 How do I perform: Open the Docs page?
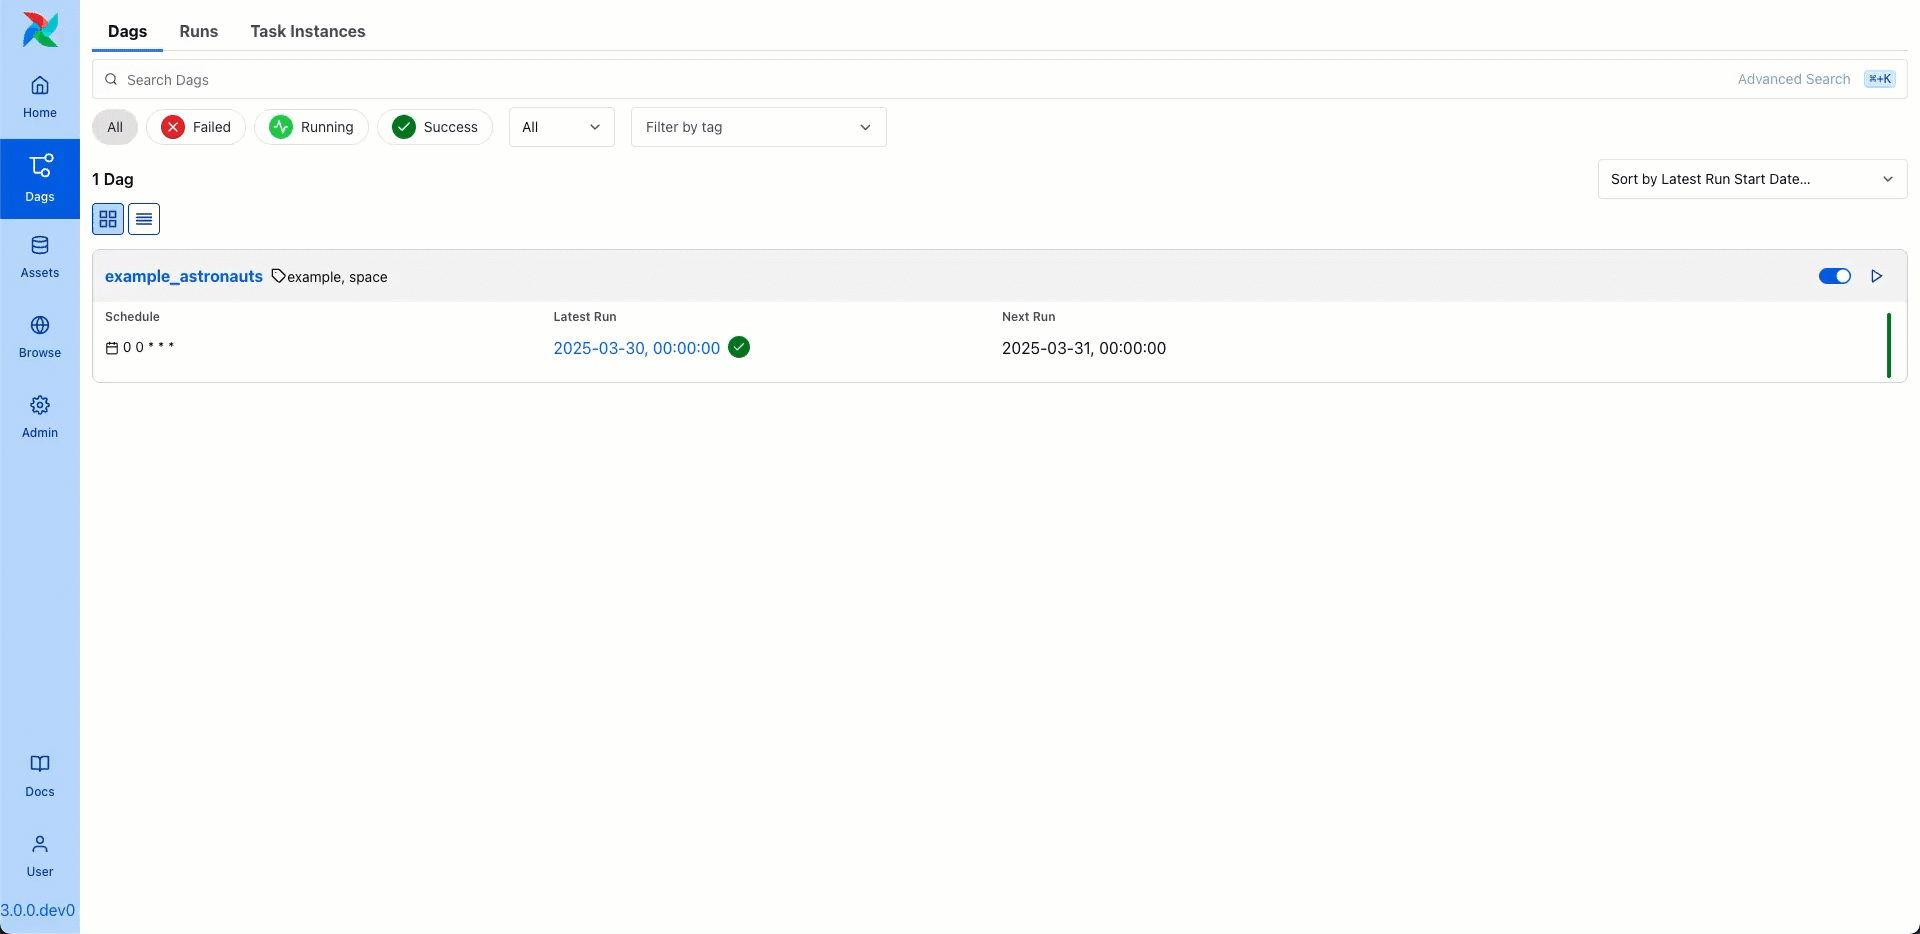click(x=39, y=775)
